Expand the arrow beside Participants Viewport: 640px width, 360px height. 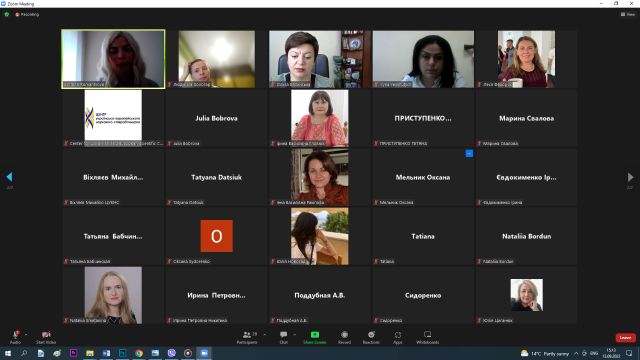[x=264, y=335]
